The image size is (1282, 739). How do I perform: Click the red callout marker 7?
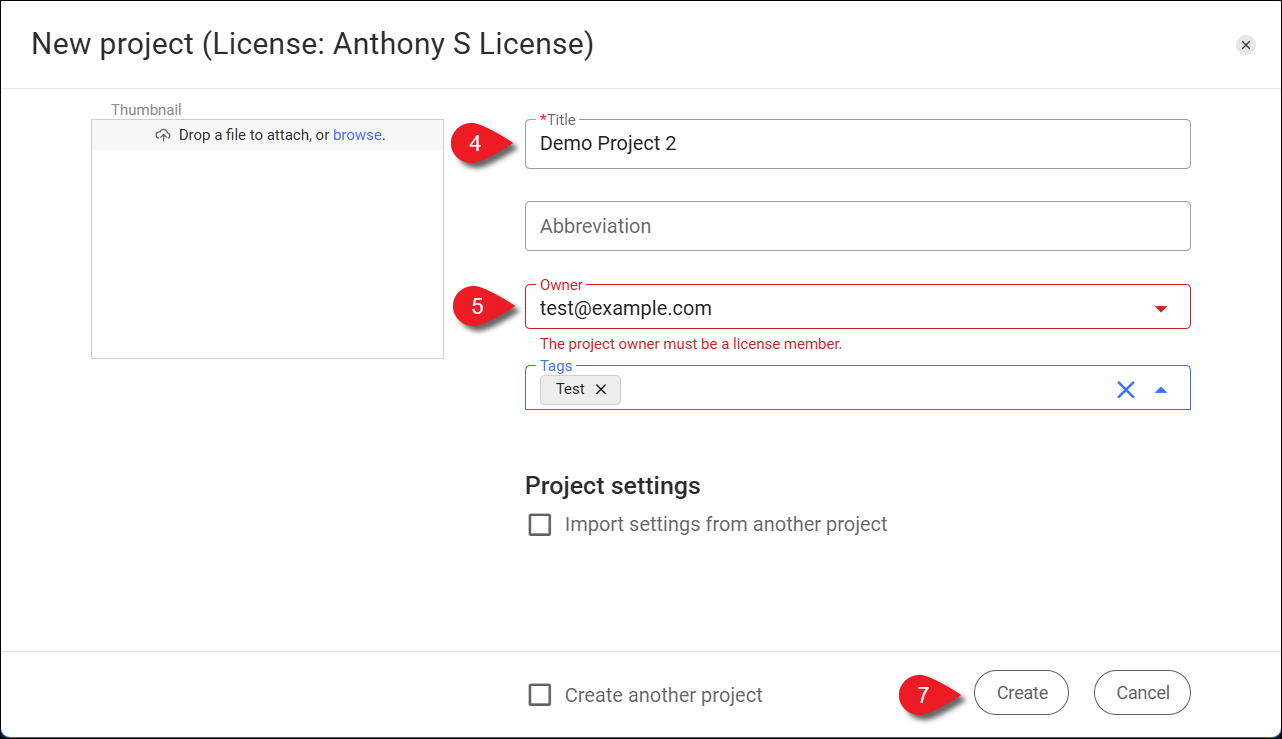(923, 694)
